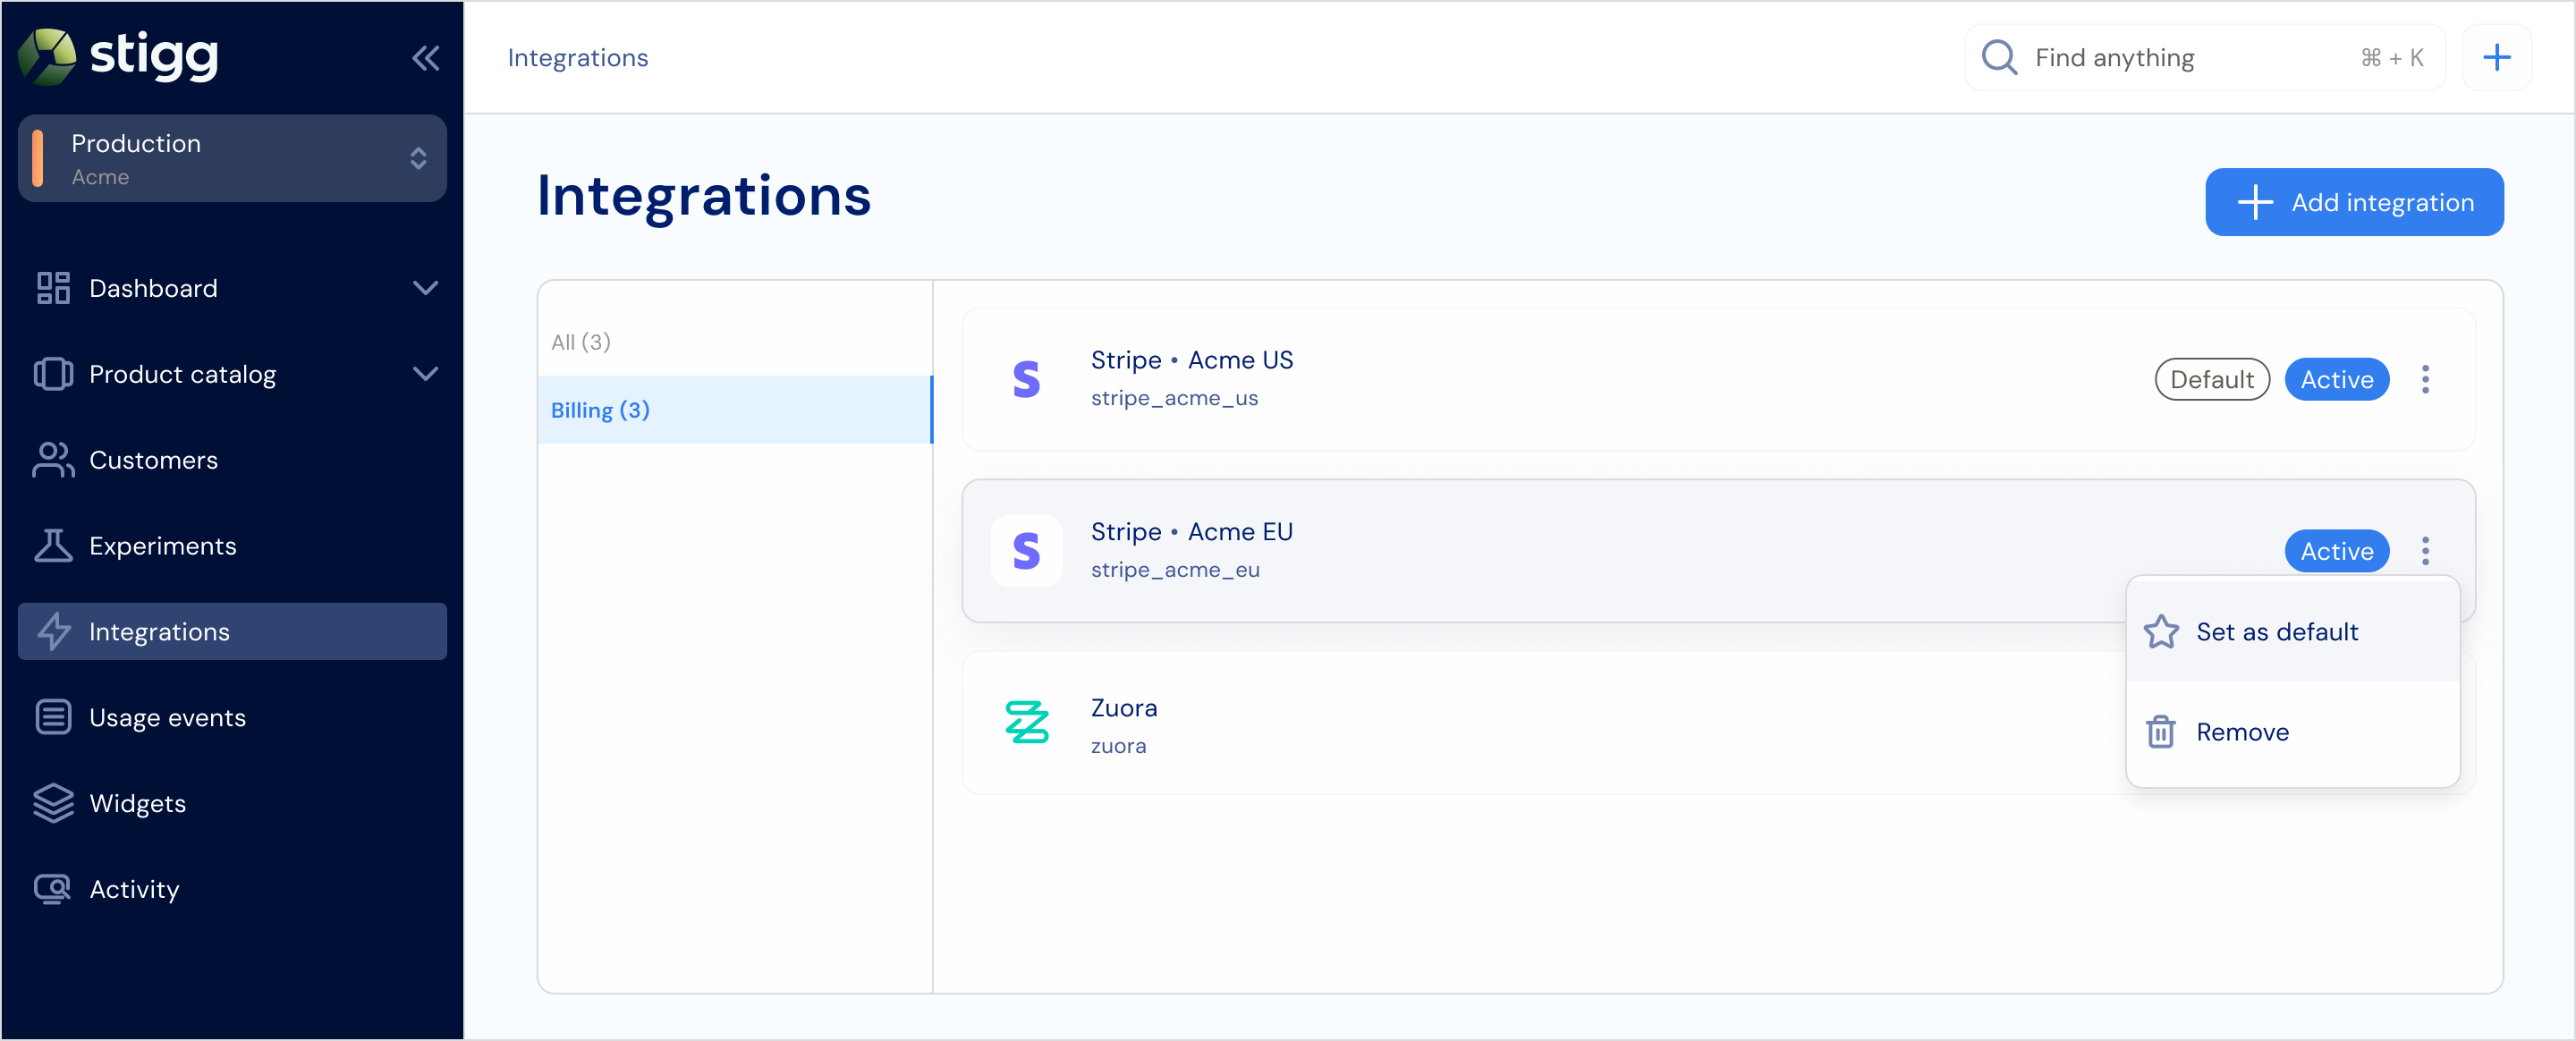Click the stigg logo

[x=118, y=56]
